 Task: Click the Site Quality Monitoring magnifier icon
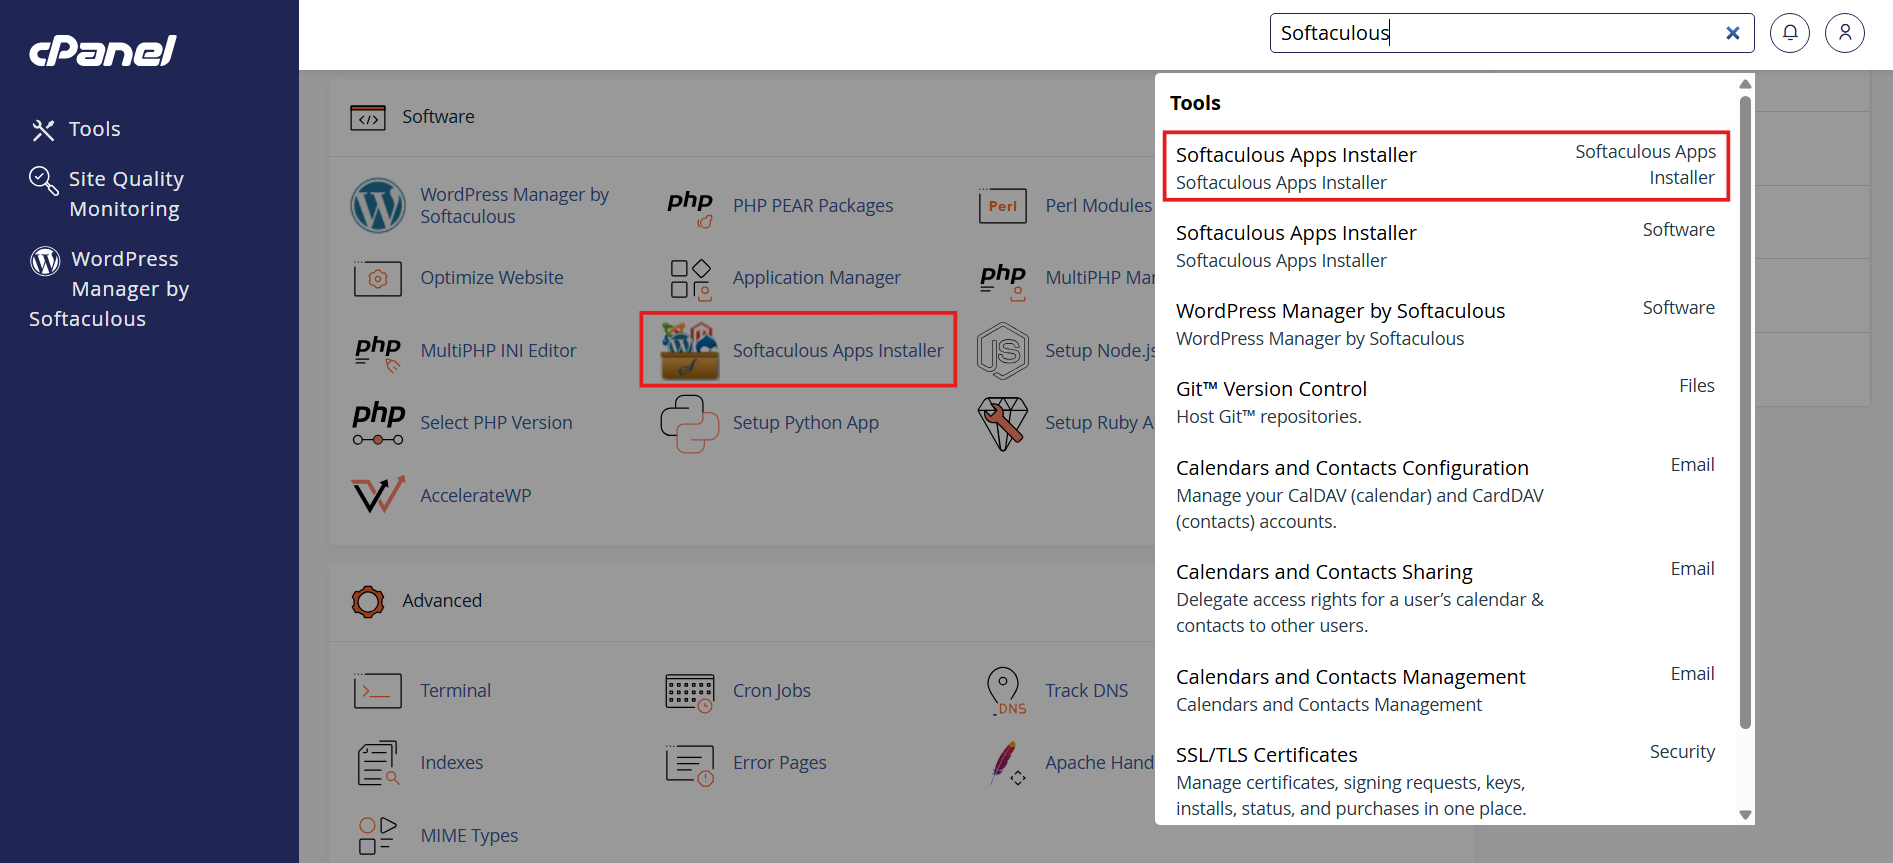pos(44,181)
